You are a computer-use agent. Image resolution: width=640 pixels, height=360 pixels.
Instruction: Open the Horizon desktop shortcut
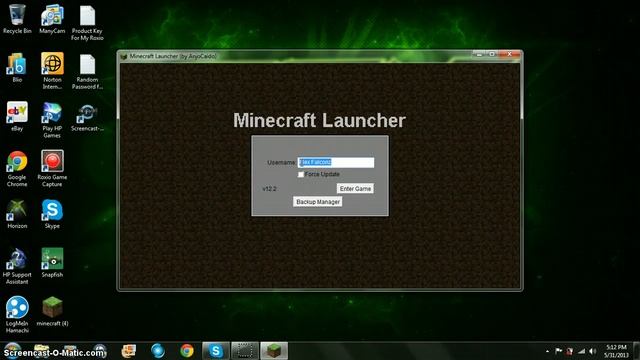click(x=17, y=214)
